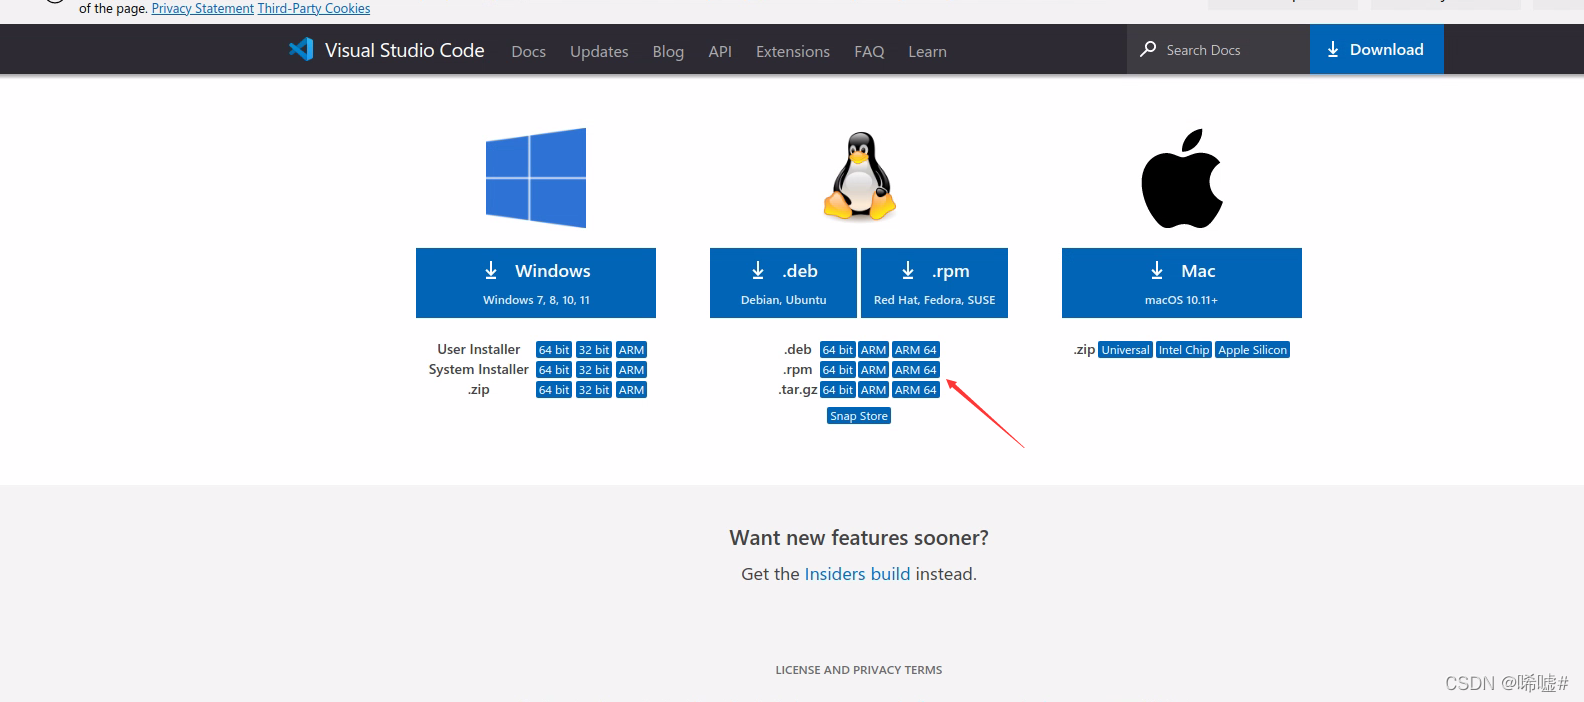Select Mac .zip Intel Chip
Image resolution: width=1584 pixels, height=702 pixels.
coord(1184,350)
